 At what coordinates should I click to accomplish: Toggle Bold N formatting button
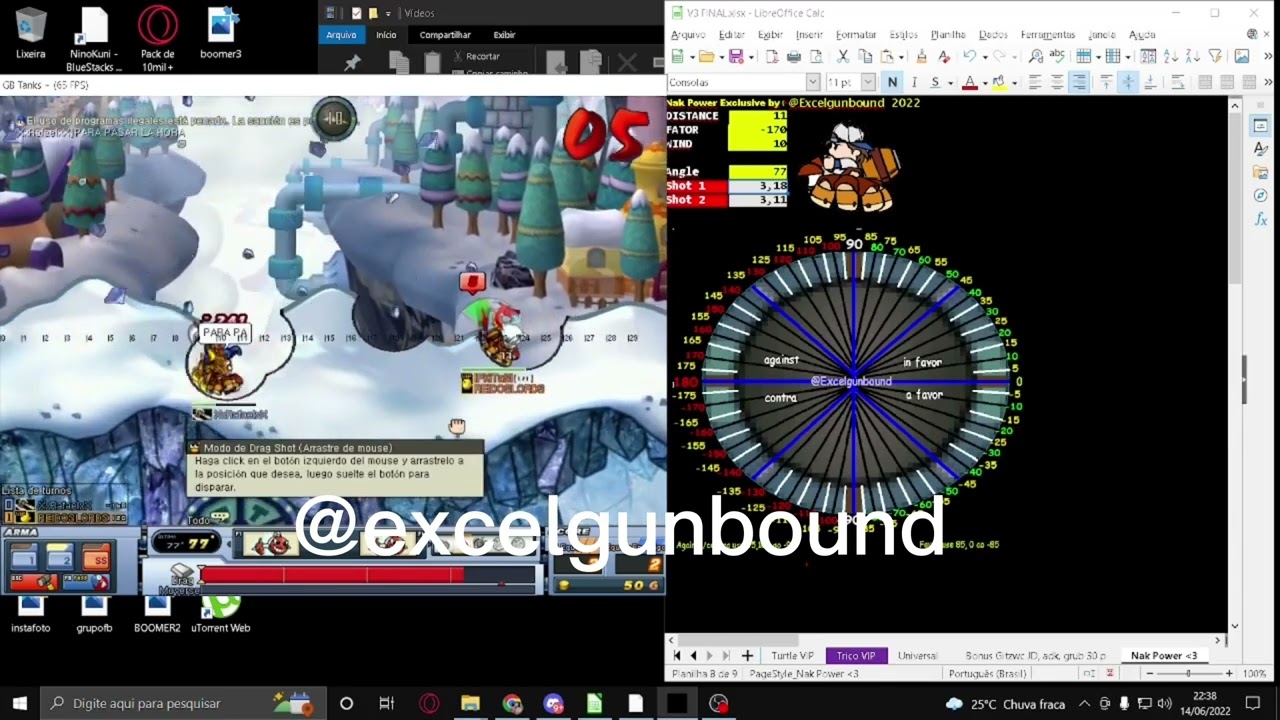click(892, 82)
